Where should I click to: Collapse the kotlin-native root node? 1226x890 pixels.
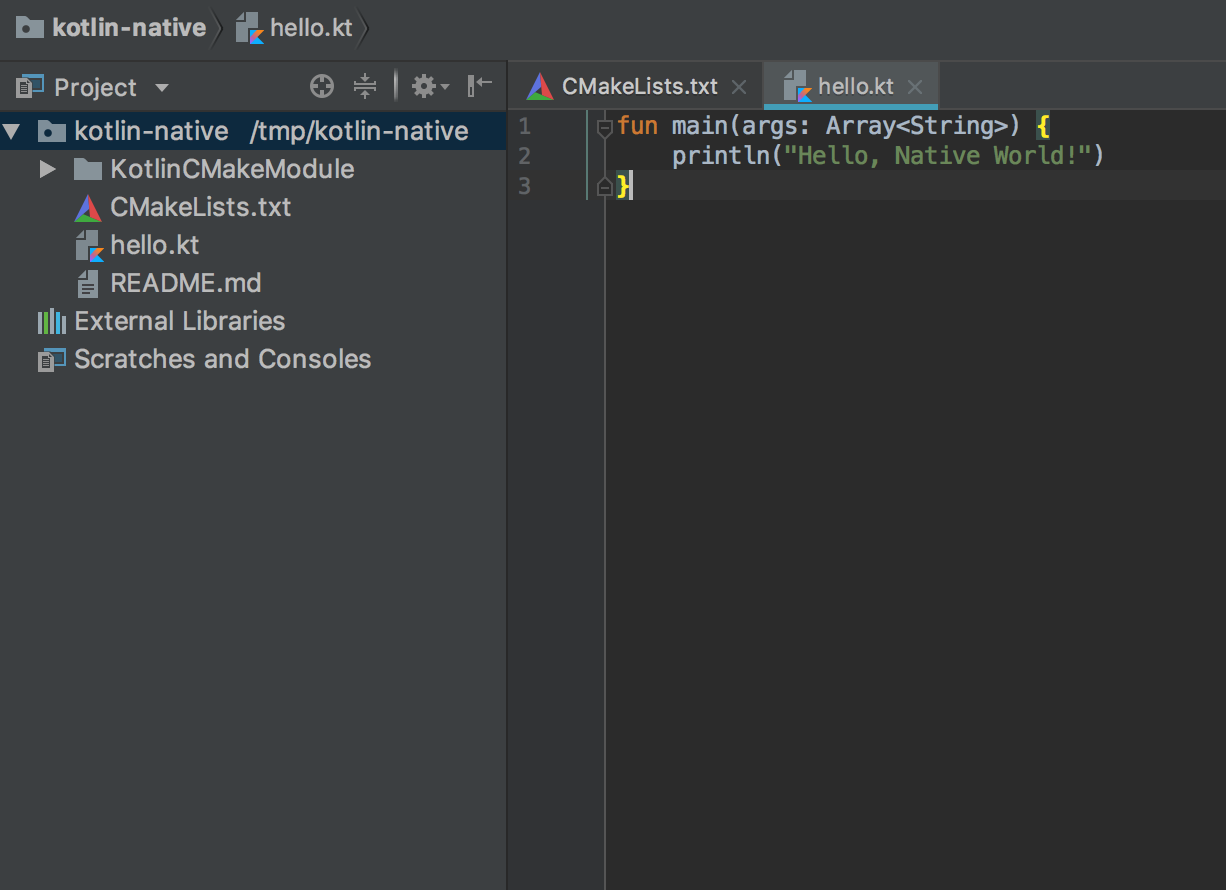(12, 132)
